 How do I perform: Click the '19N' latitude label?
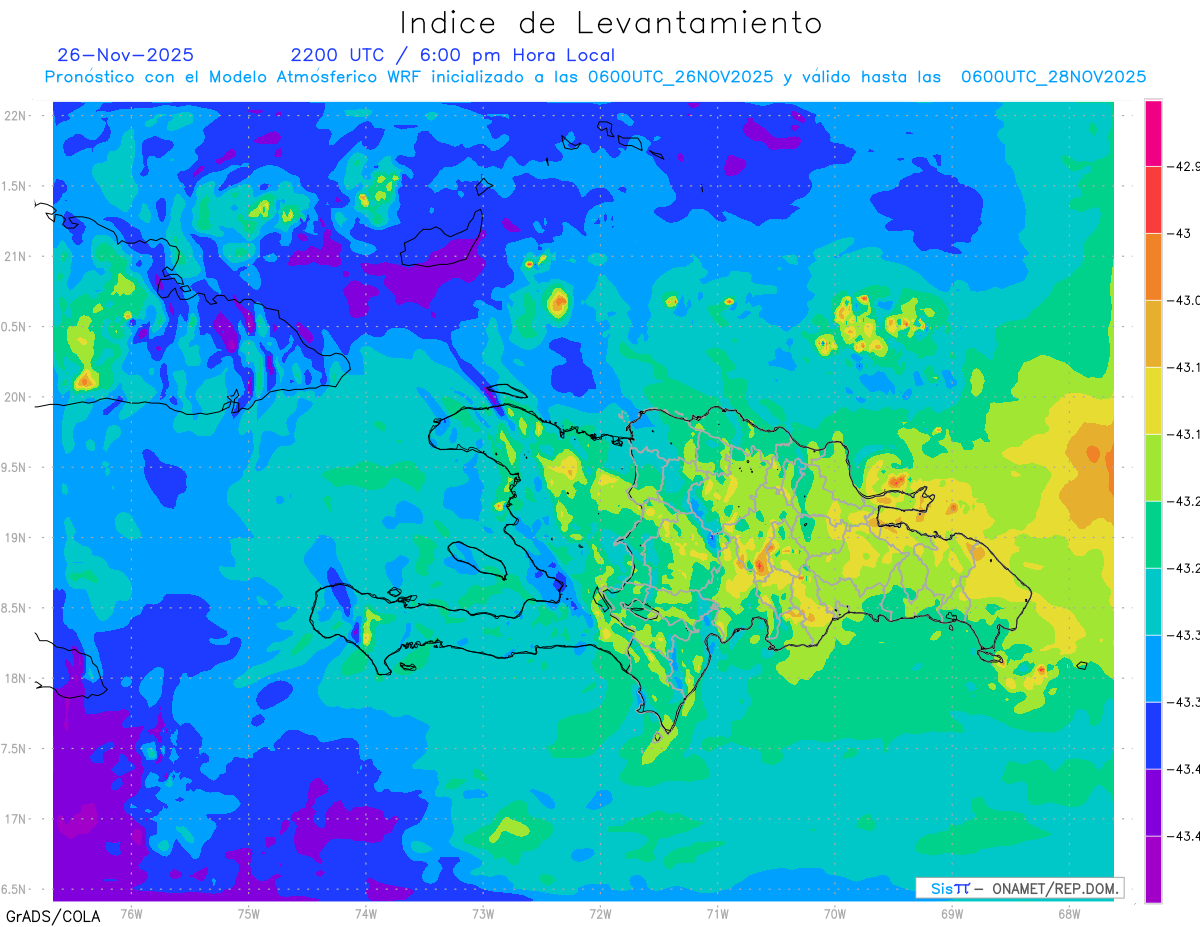point(17,538)
